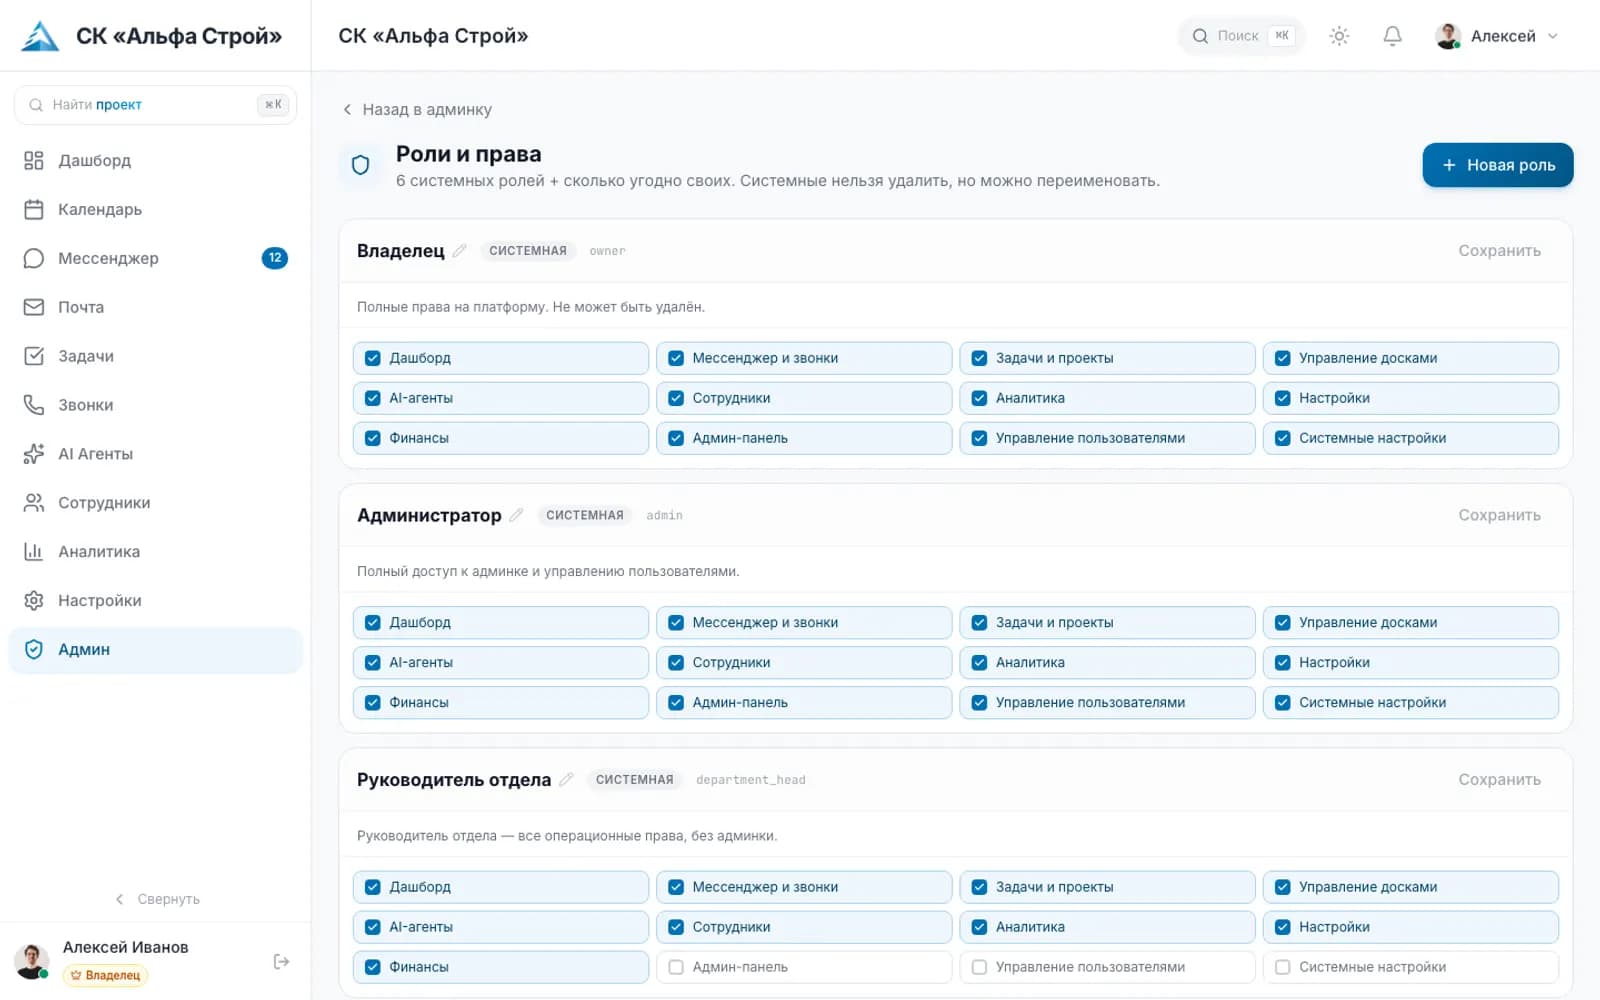Image resolution: width=1600 pixels, height=1000 pixels.
Task: Open Настройки in the sidebar
Action: [155, 601]
